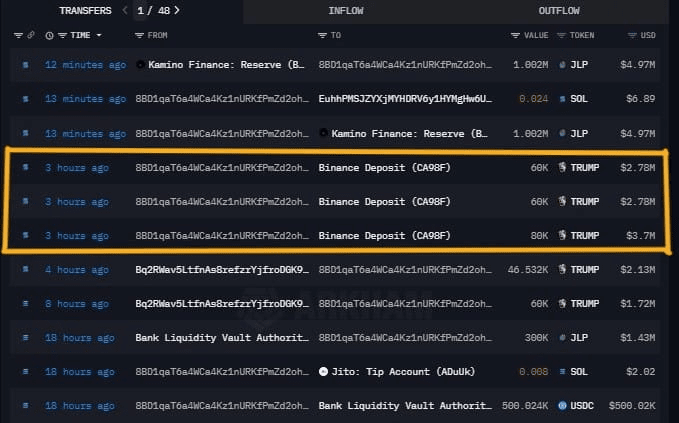Screen dimensions: 679x423
Task: Open EuhhPMSJZYXjMYHDRV6y1HYMgHw6U recipient address
Action: 405,99
